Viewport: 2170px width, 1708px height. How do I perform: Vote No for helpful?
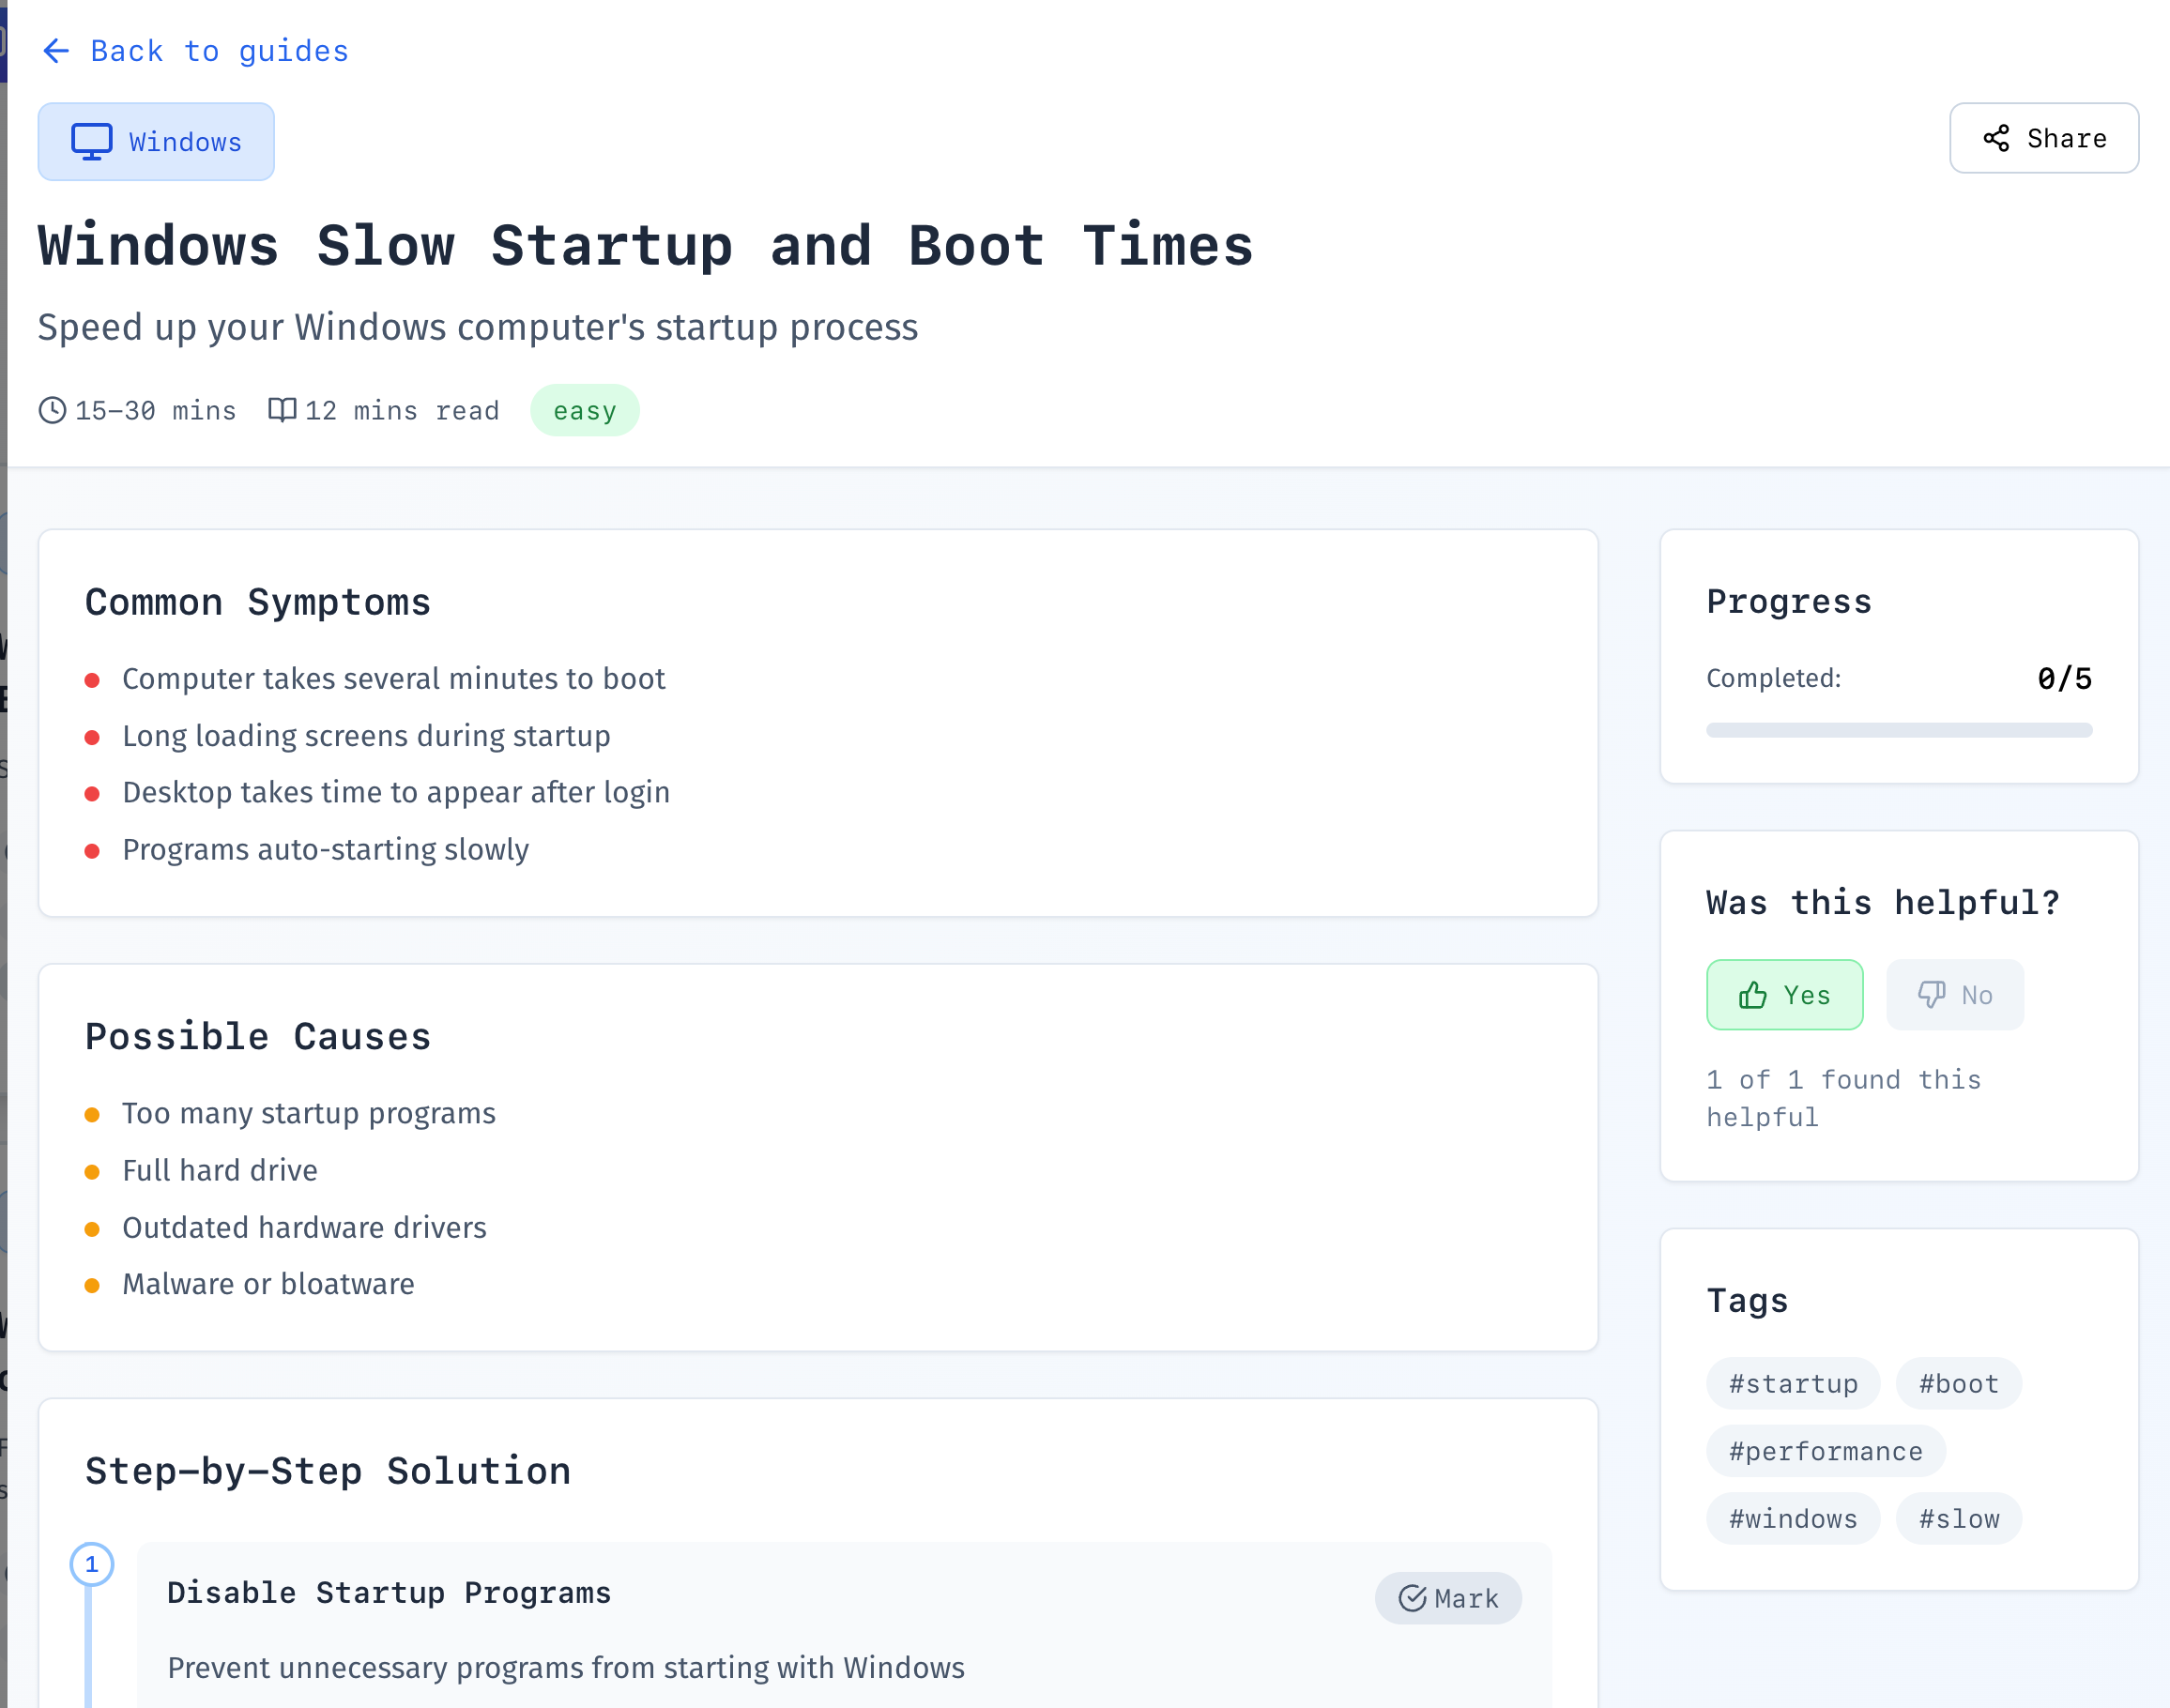pyautogui.click(x=1954, y=995)
